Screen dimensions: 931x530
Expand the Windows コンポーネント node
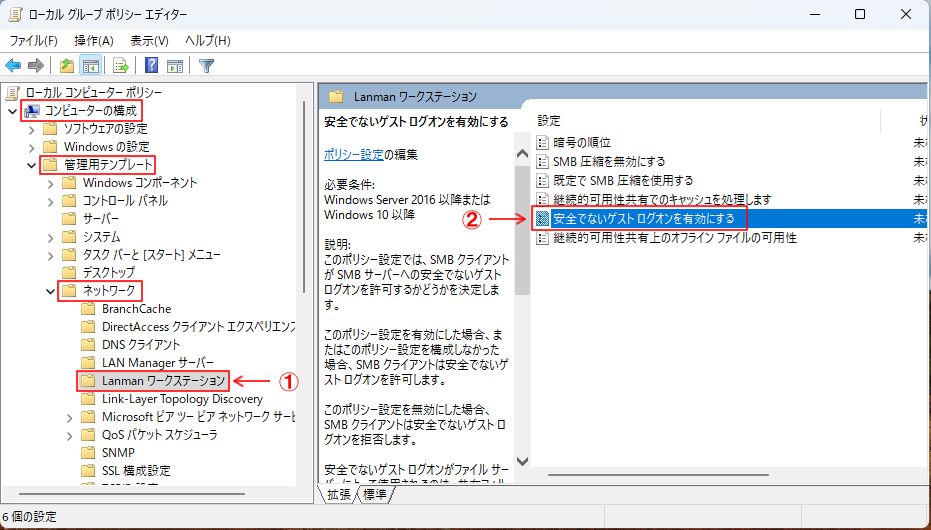pyautogui.click(x=51, y=183)
